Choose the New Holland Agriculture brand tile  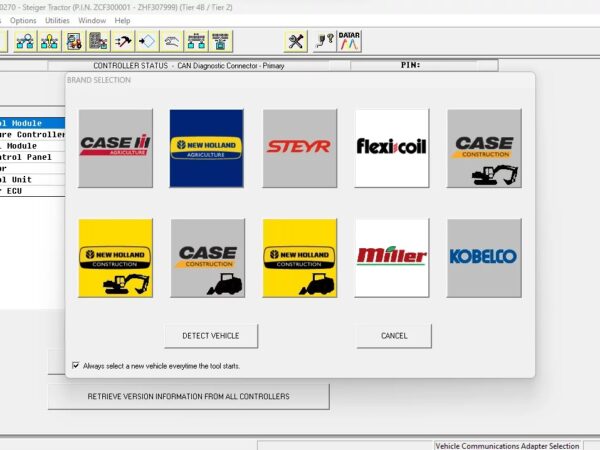(207, 148)
